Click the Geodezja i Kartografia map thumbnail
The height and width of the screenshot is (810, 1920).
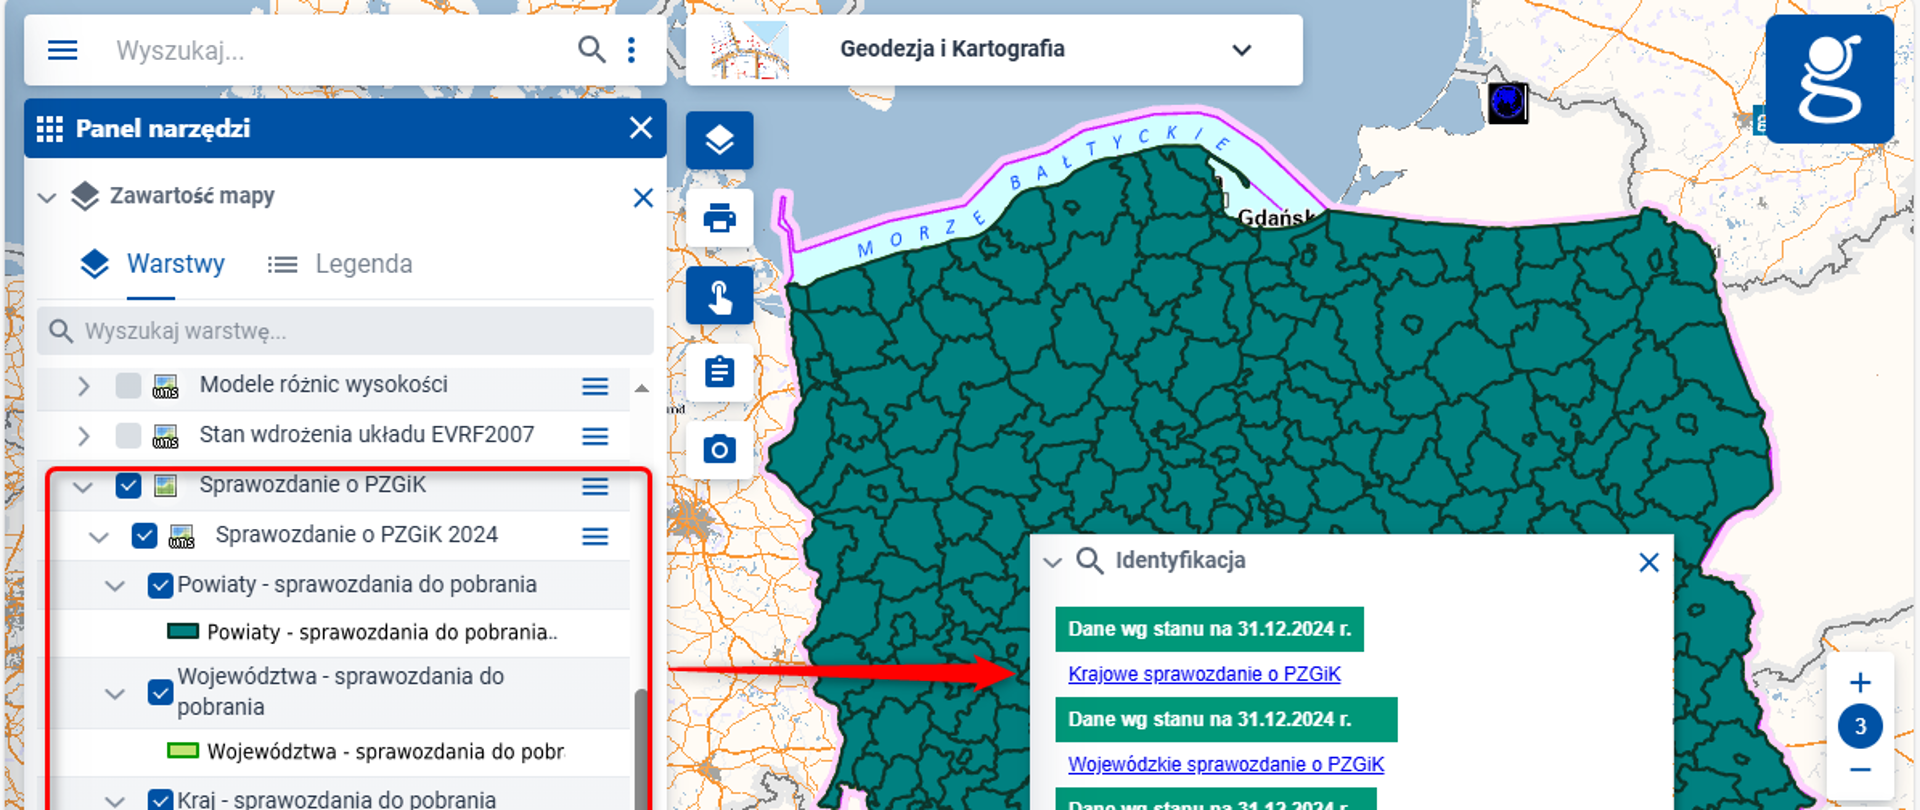click(749, 50)
